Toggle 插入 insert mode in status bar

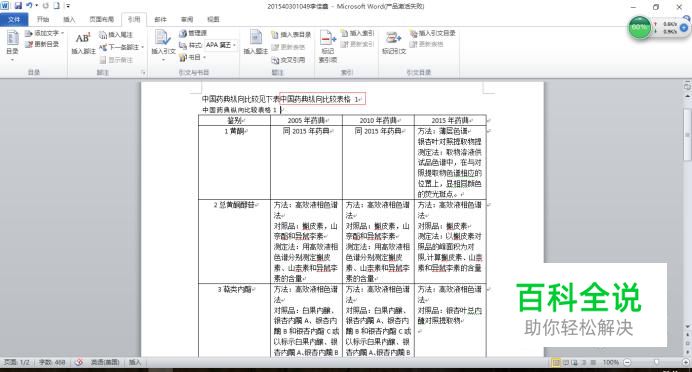coord(135,362)
